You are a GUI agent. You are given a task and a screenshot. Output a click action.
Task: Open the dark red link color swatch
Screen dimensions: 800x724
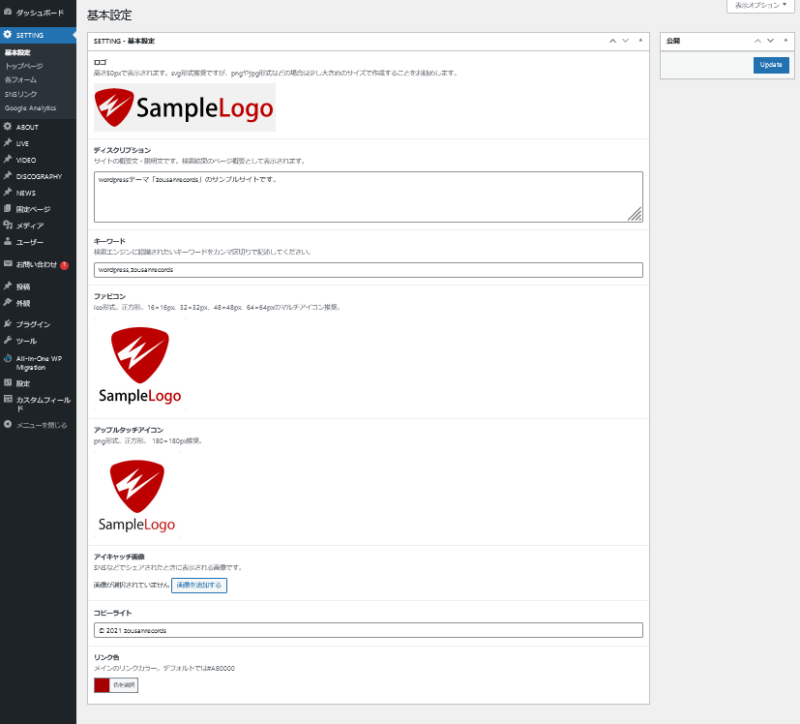tap(101, 685)
